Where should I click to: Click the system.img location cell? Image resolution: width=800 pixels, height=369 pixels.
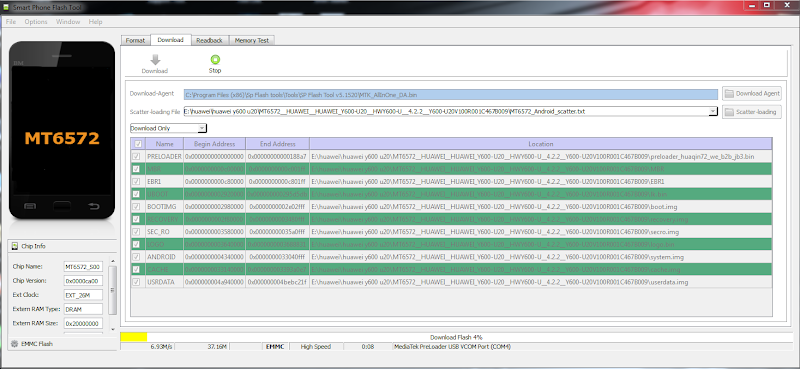(x=540, y=257)
